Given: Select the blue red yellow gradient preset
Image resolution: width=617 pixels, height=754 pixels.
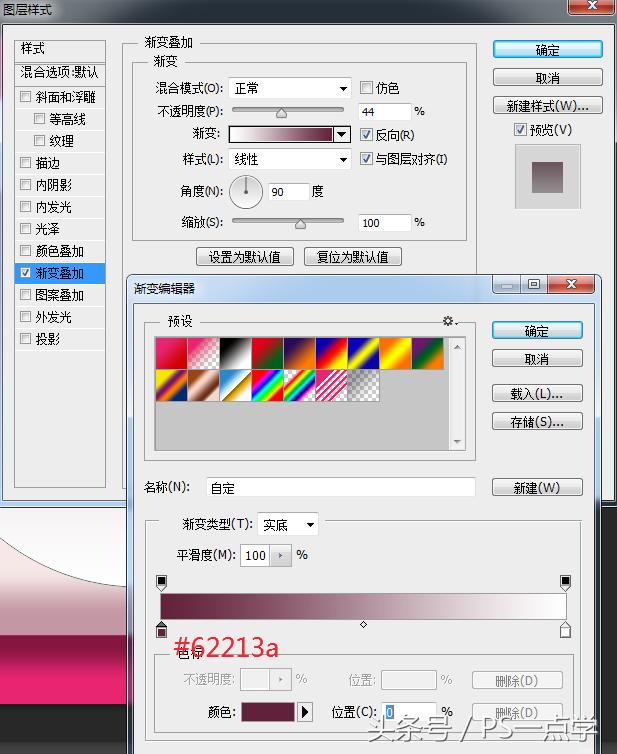Looking at the screenshot, I should 331,353.
